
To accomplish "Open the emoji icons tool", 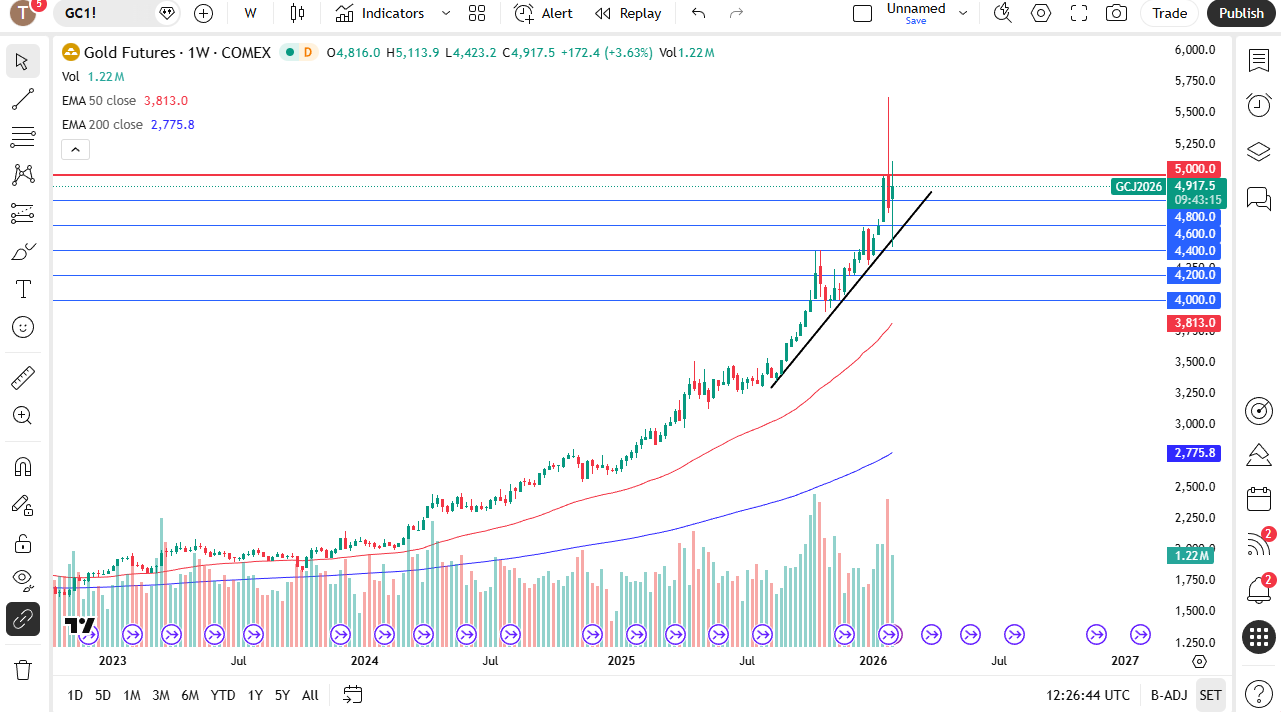I will click(x=22, y=327).
